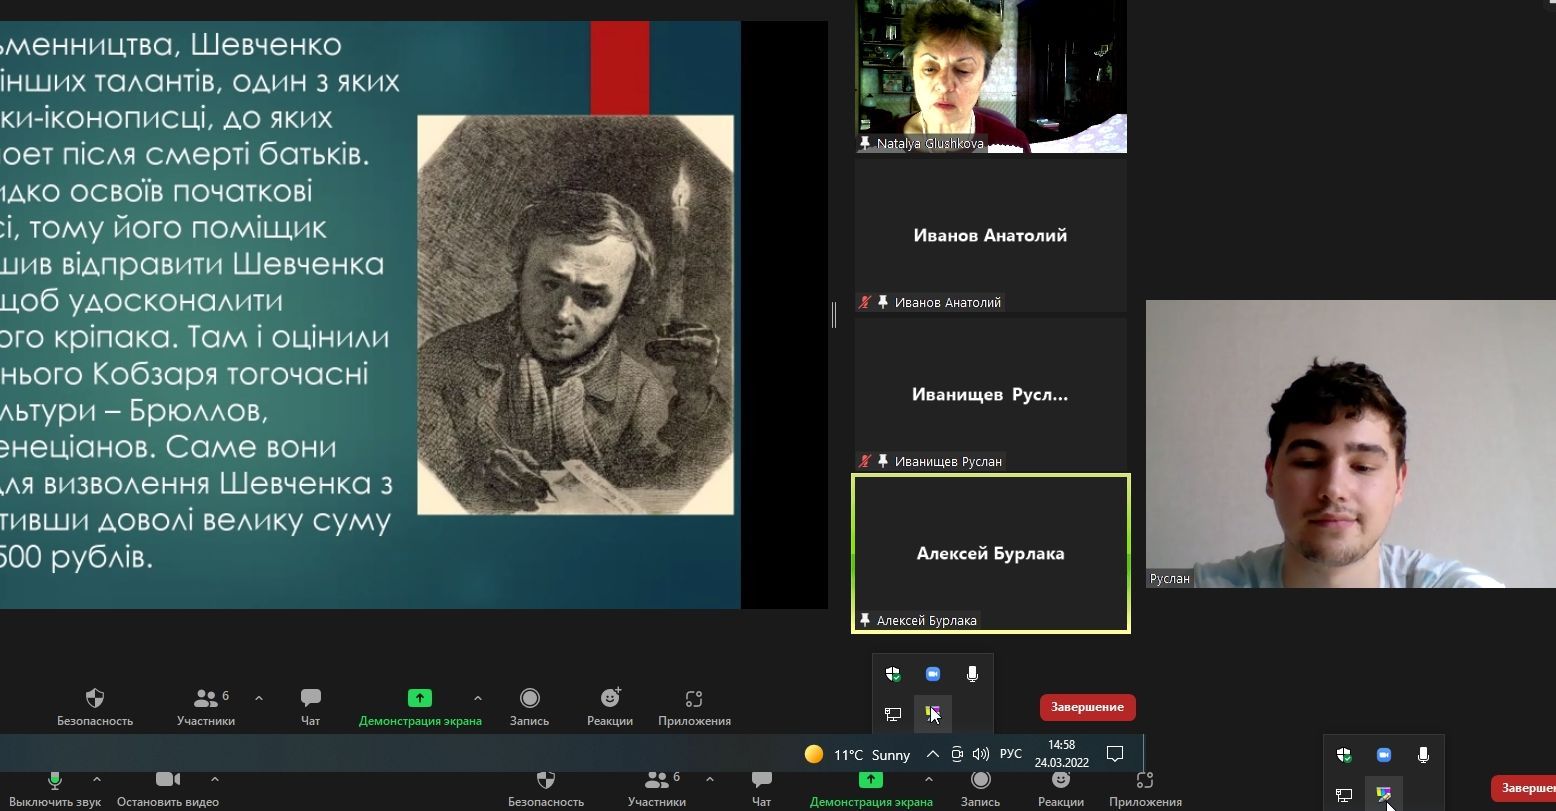Image resolution: width=1556 pixels, height=811 pixels.
Task: Click Руслан name label on video
Action: (1170, 578)
